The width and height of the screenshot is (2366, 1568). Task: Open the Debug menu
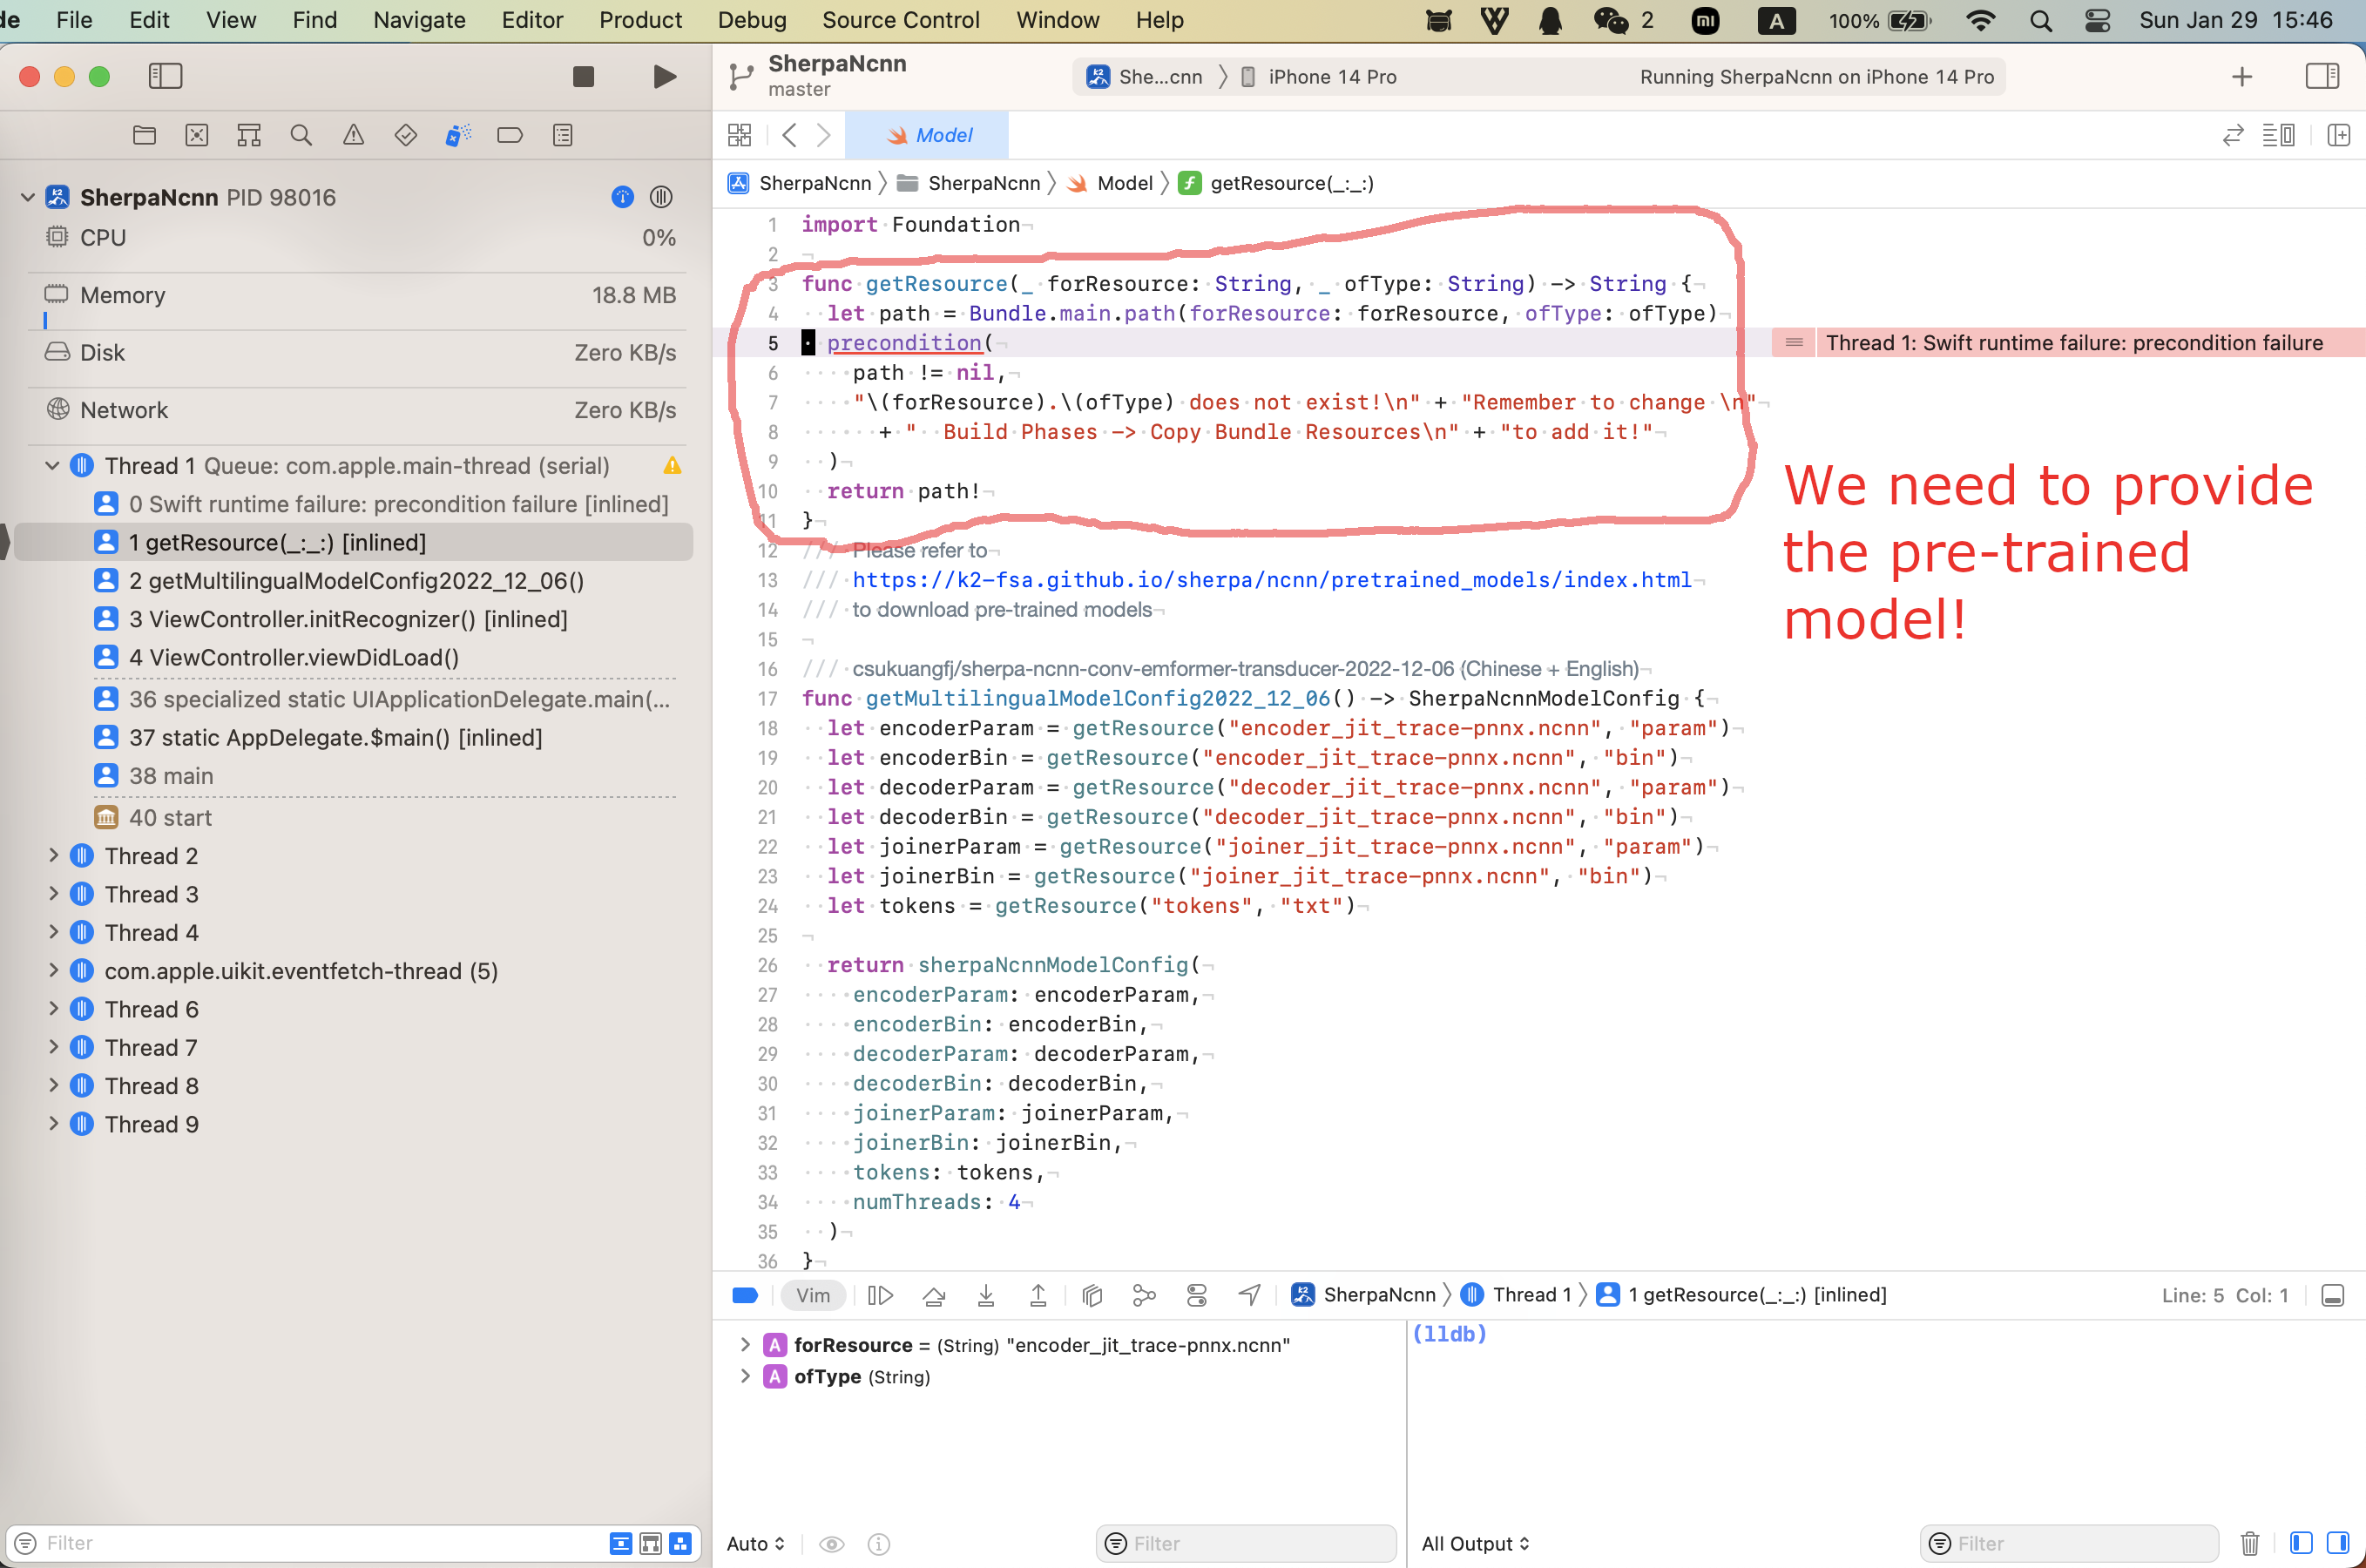[752, 20]
